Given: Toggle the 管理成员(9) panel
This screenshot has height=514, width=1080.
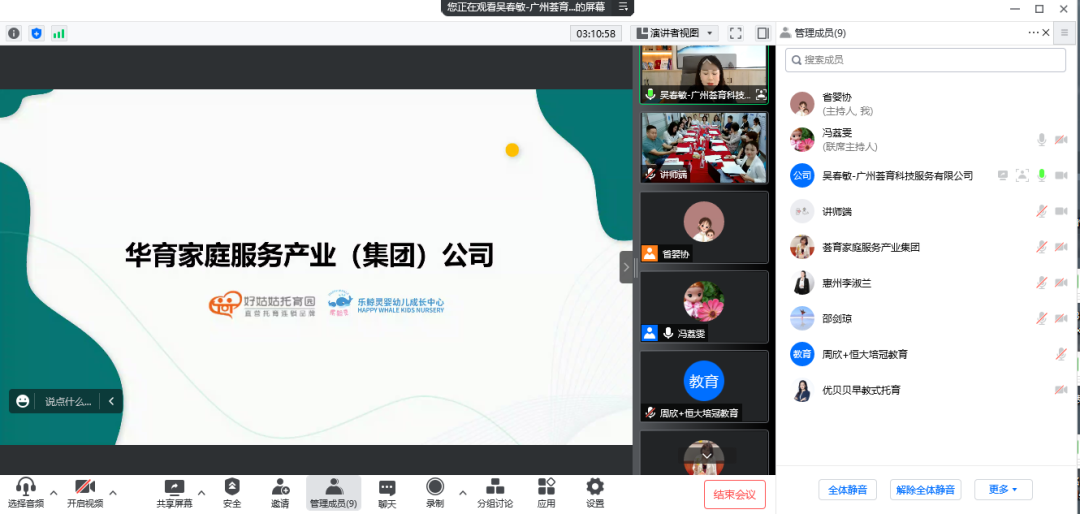Looking at the screenshot, I should pyautogui.click(x=333, y=493).
